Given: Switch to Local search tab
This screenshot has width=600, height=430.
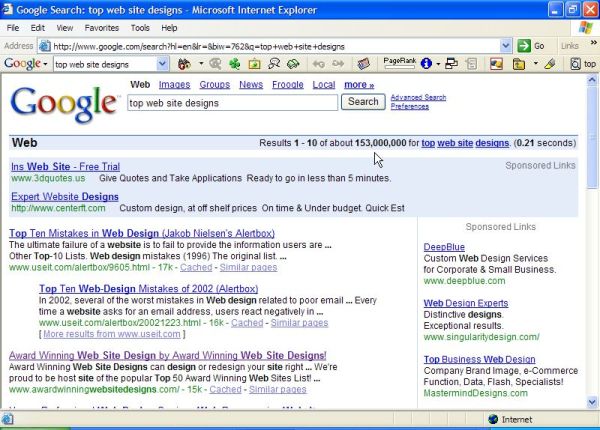Looking at the screenshot, I should (324, 85).
